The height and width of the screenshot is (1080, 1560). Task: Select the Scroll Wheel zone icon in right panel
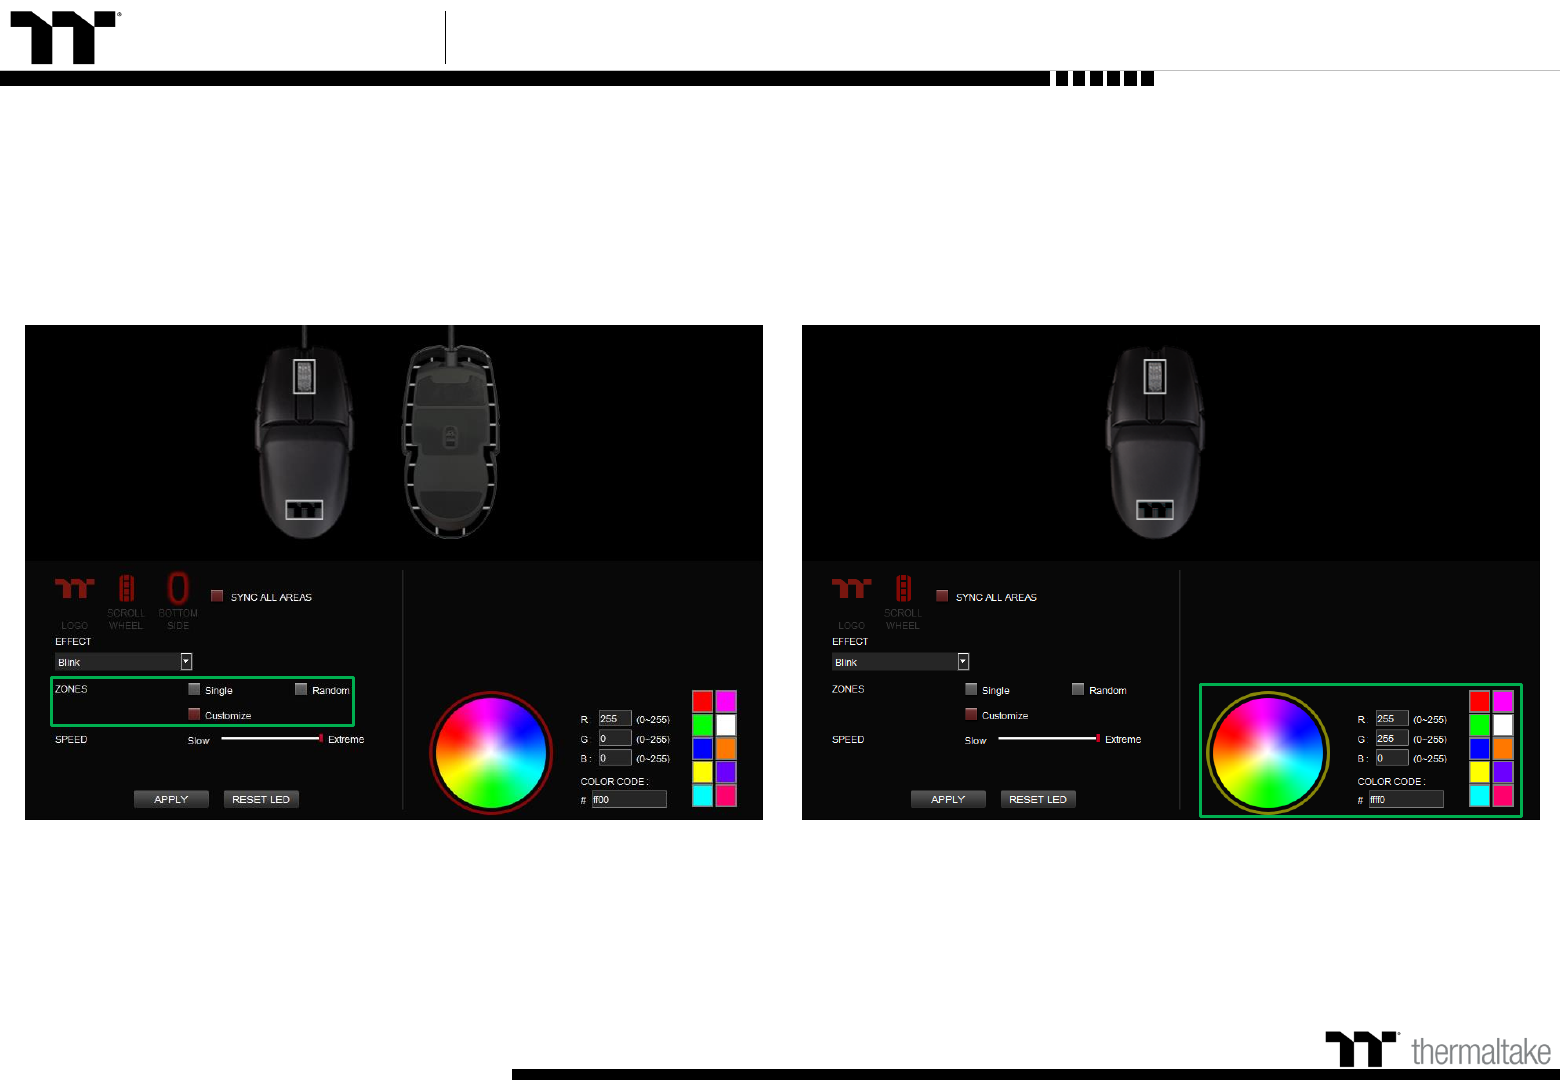[x=903, y=589]
